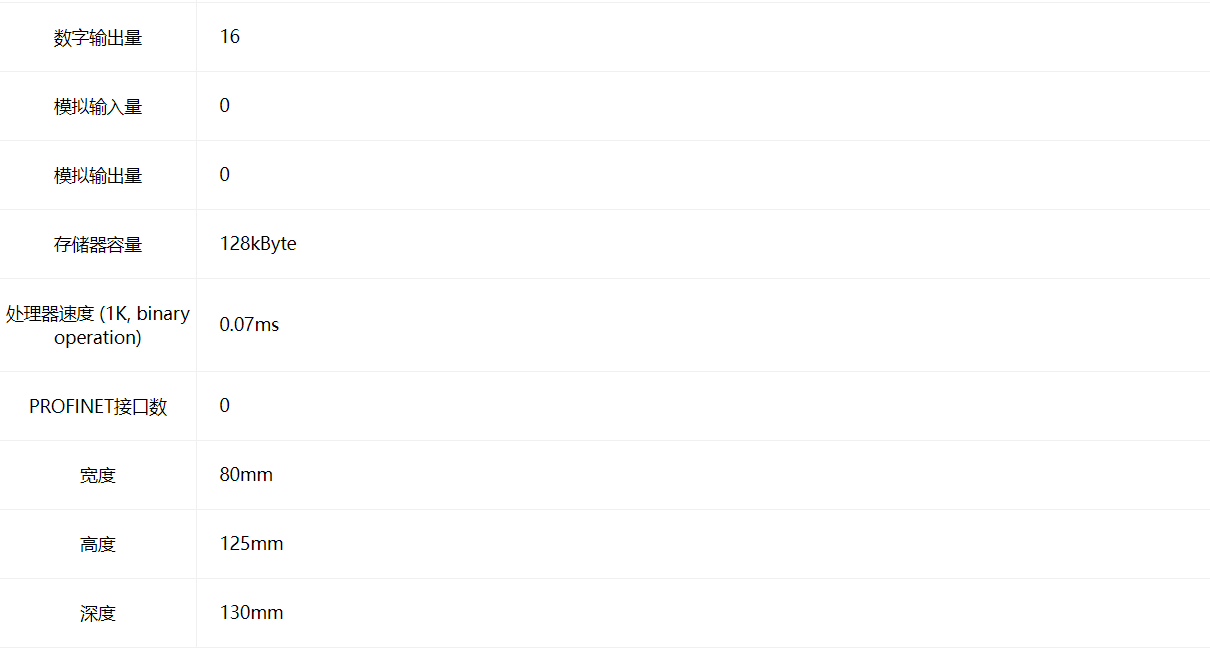Click the 模拟输入量 row label
This screenshot has width=1210, height=653.
[x=98, y=107]
